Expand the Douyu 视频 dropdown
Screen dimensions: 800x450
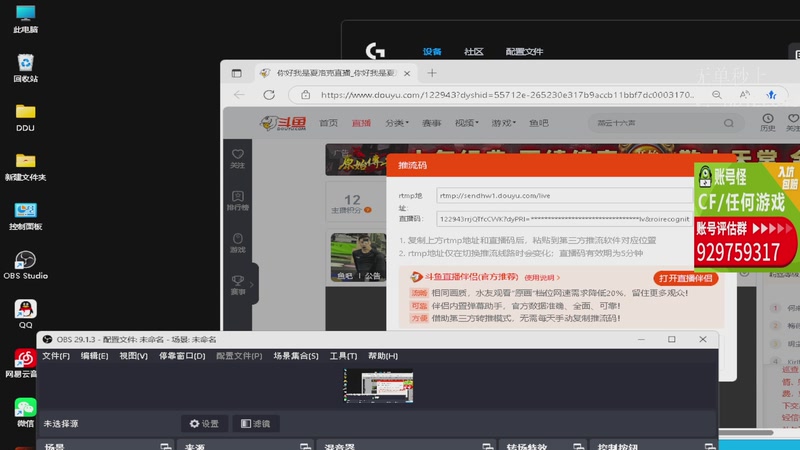click(x=466, y=123)
